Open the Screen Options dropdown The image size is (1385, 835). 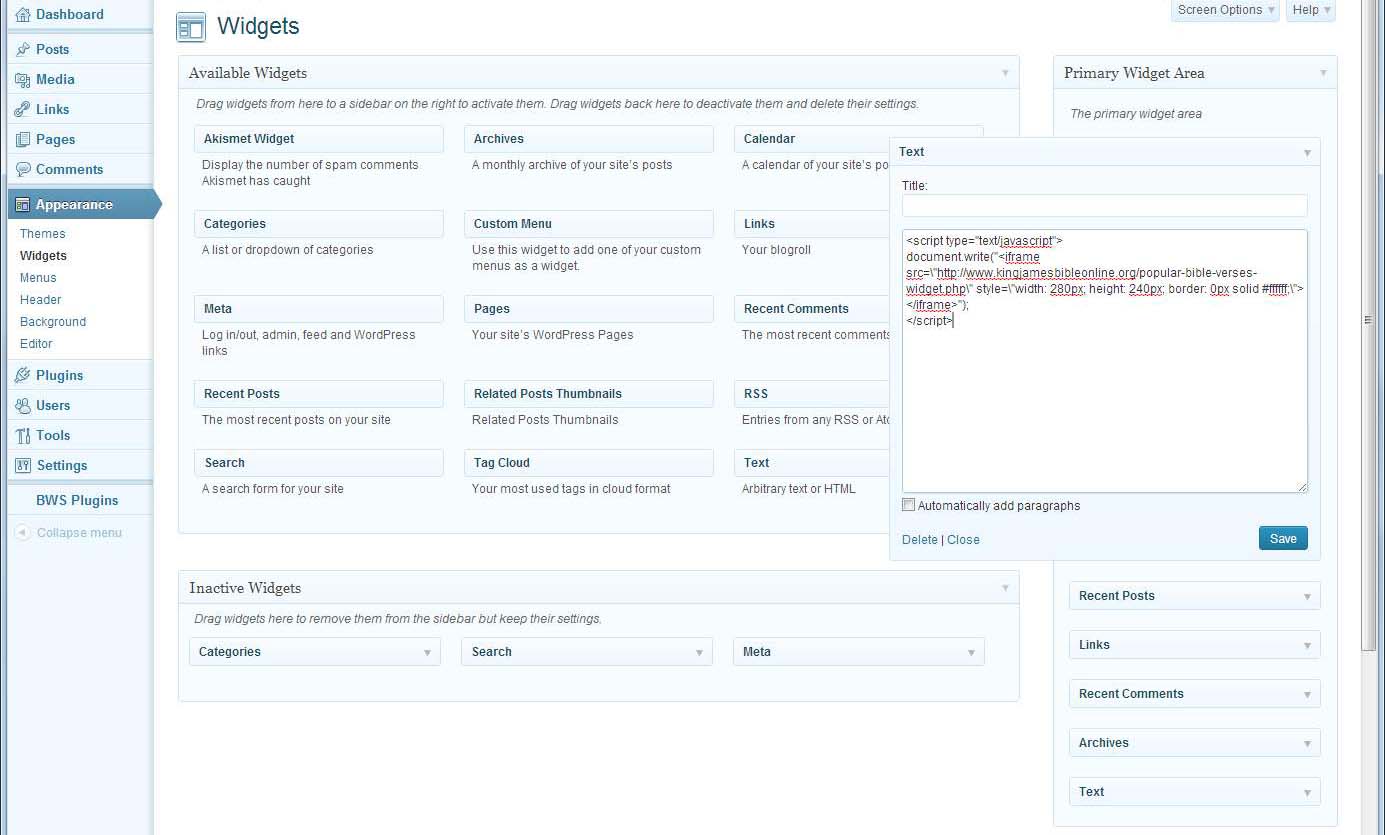(x=1226, y=10)
